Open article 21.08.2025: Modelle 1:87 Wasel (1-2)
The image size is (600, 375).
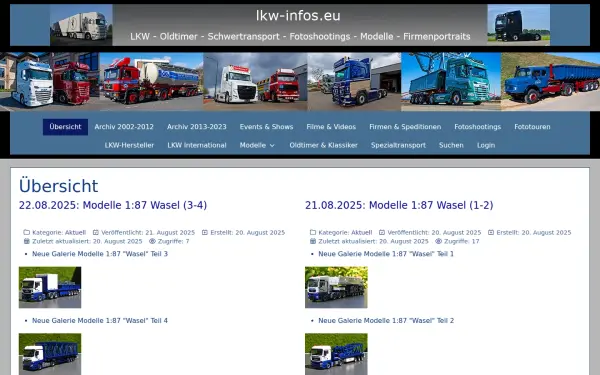(399, 205)
